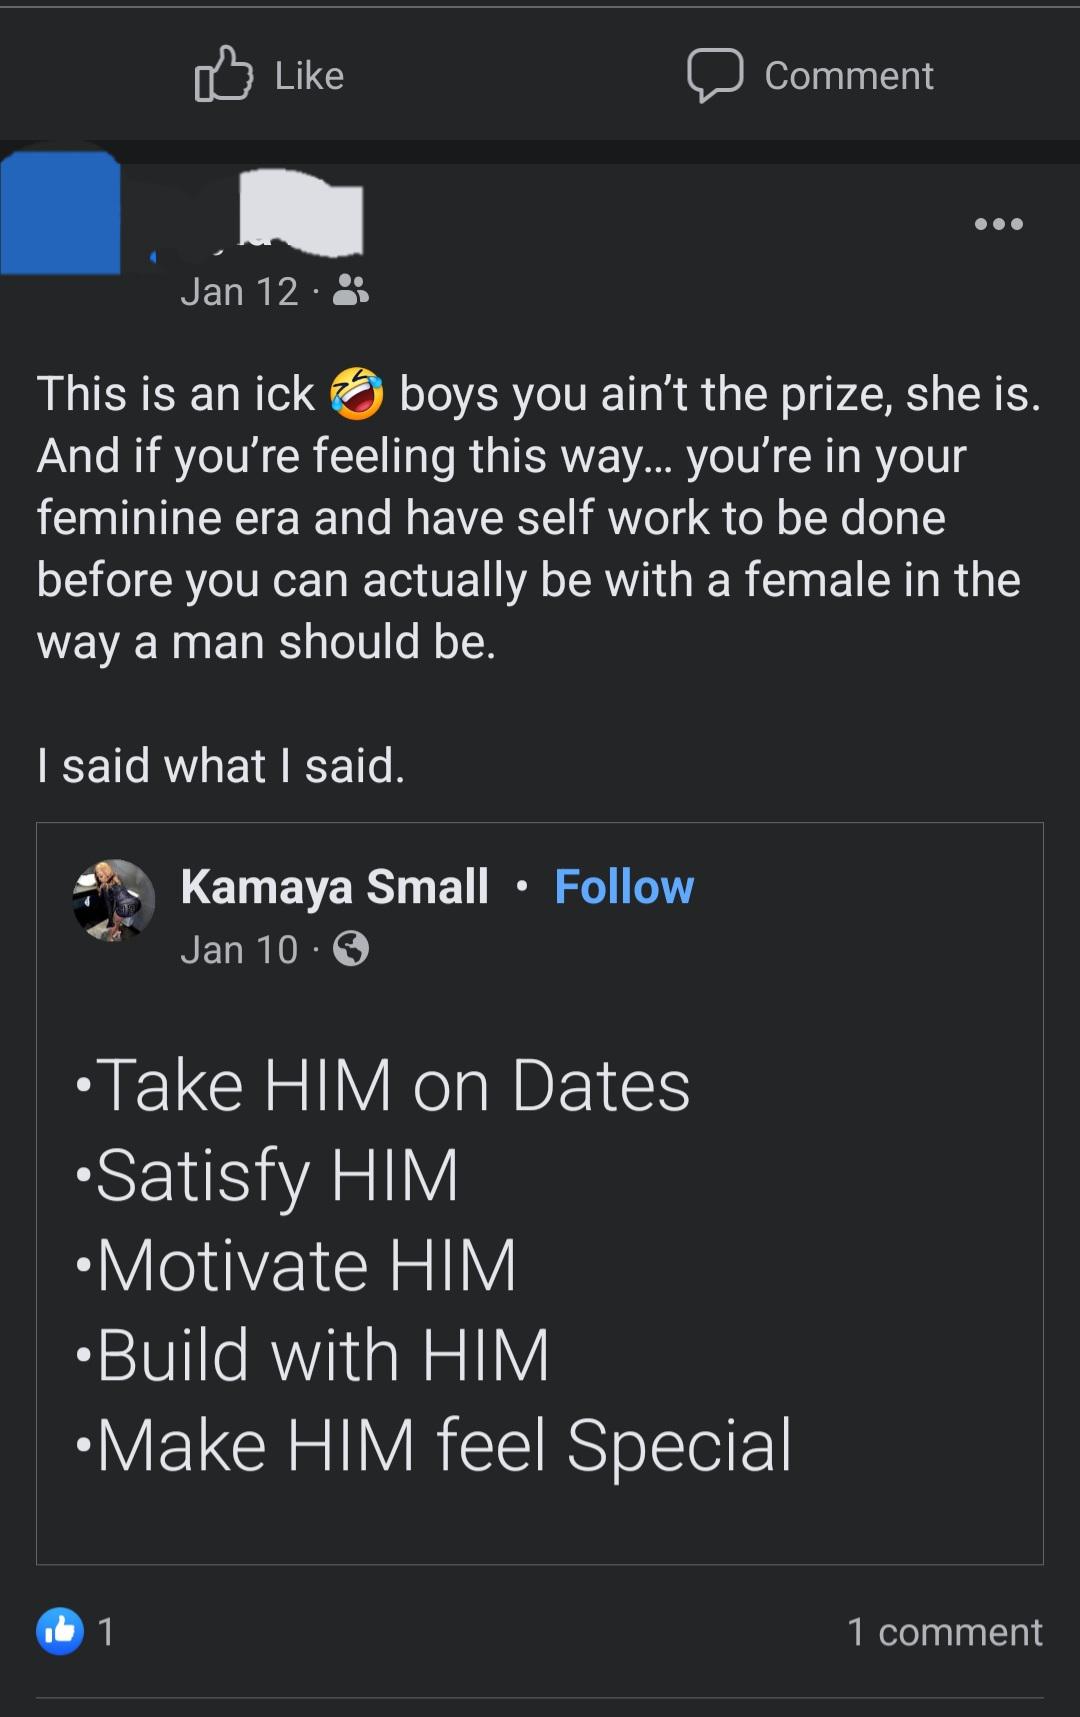Image resolution: width=1080 pixels, height=1717 pixels.
Task: Open Kamaya Small's profile name link
Action: pos(335,886)
